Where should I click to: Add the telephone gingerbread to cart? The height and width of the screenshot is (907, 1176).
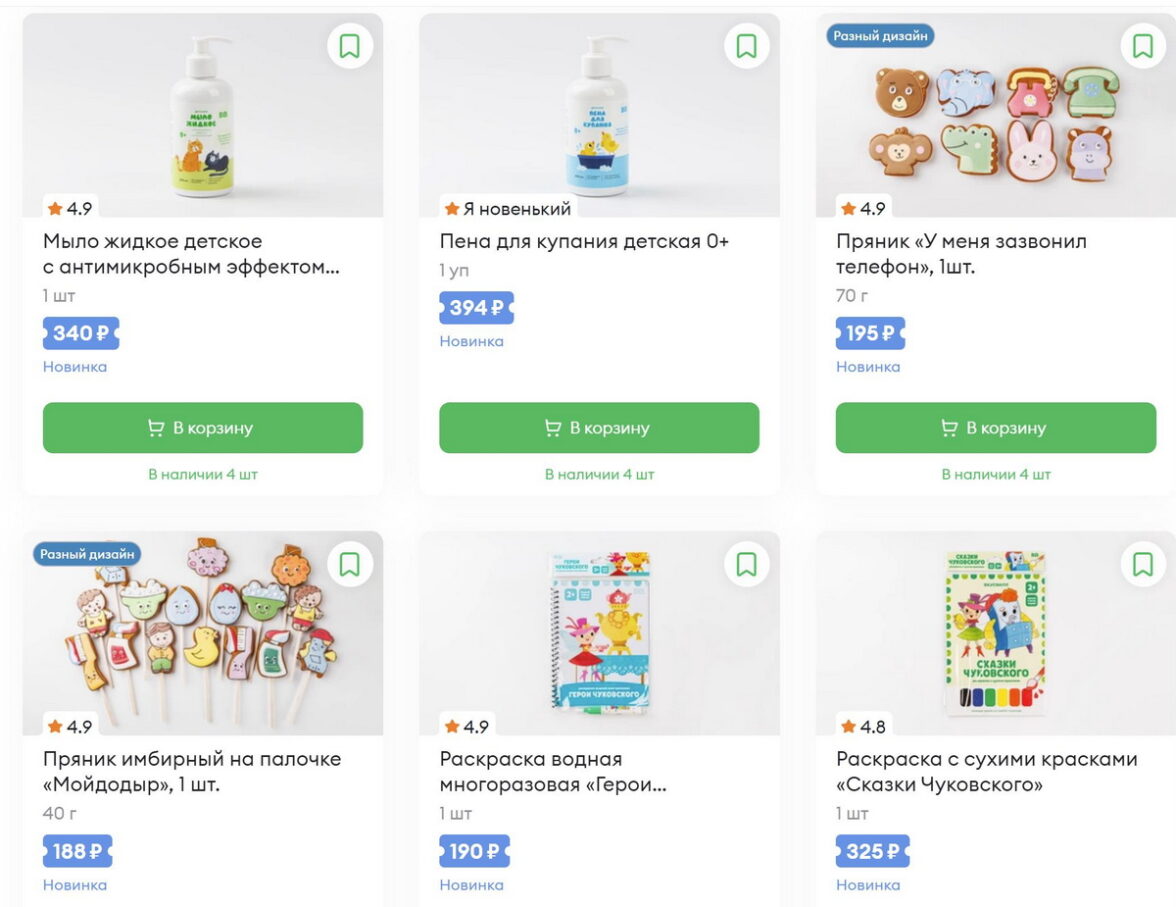point(996,428)
